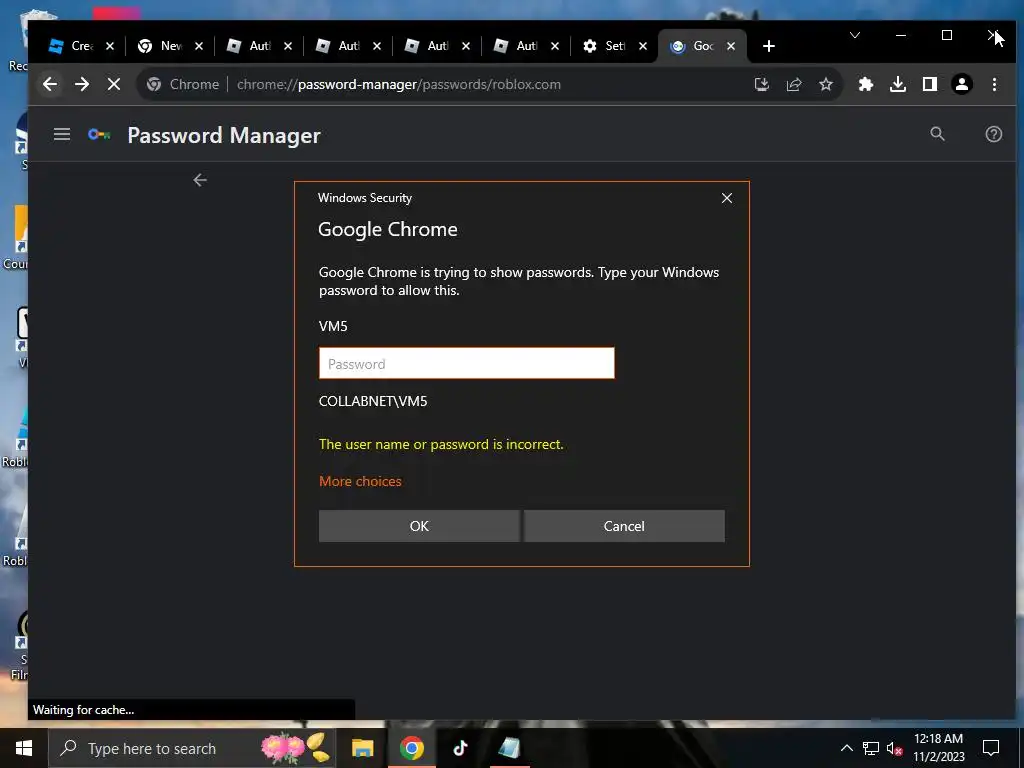Screen dimensions: 1024x768
Task: Click the Windows password input field
Action: 466,363
